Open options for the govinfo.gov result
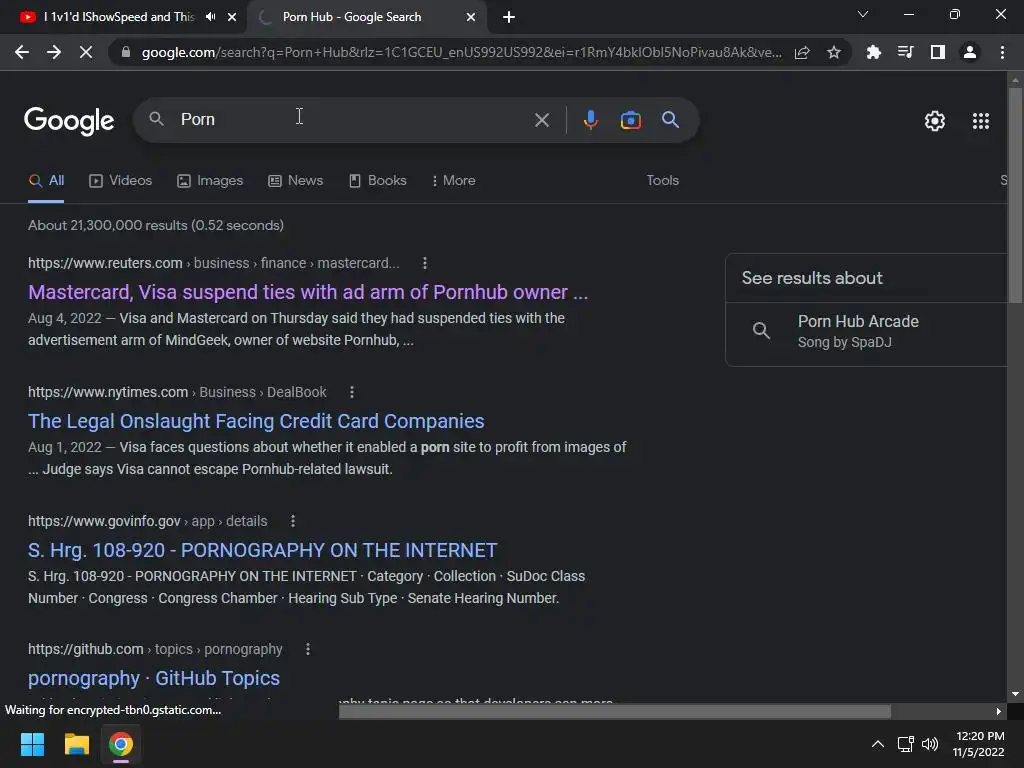Image resolution: width=1024 pixels, height=768 pixels. click(293, 521)
